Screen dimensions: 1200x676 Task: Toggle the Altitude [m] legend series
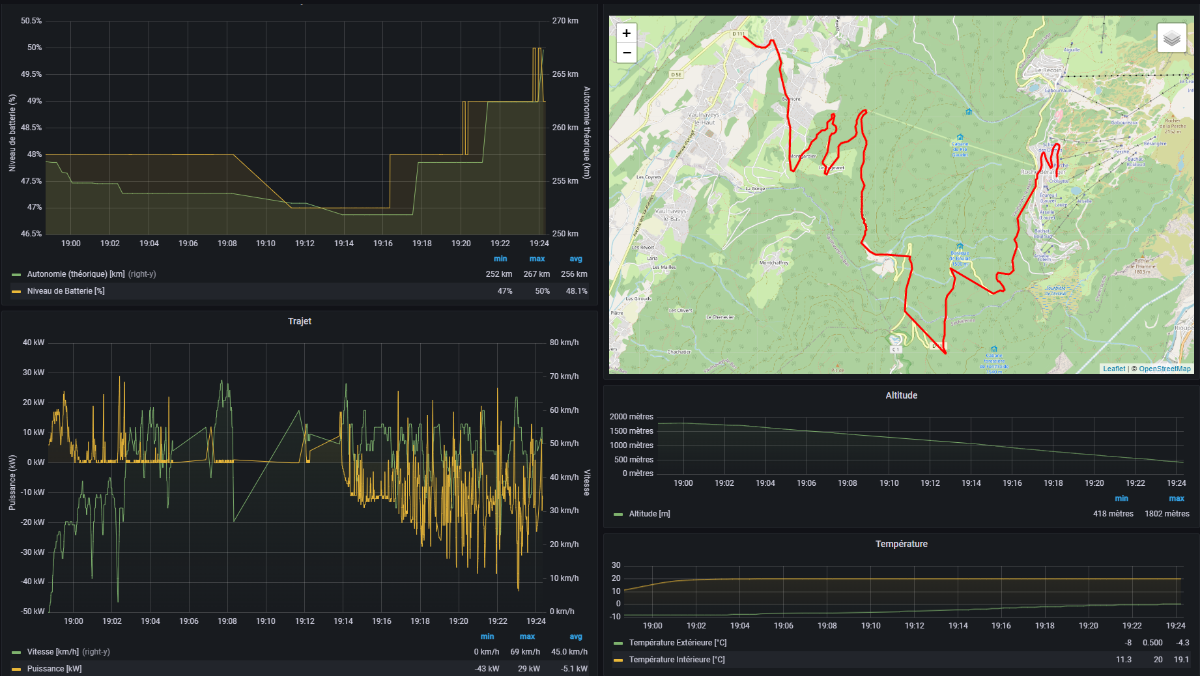(x=649, y=513)
